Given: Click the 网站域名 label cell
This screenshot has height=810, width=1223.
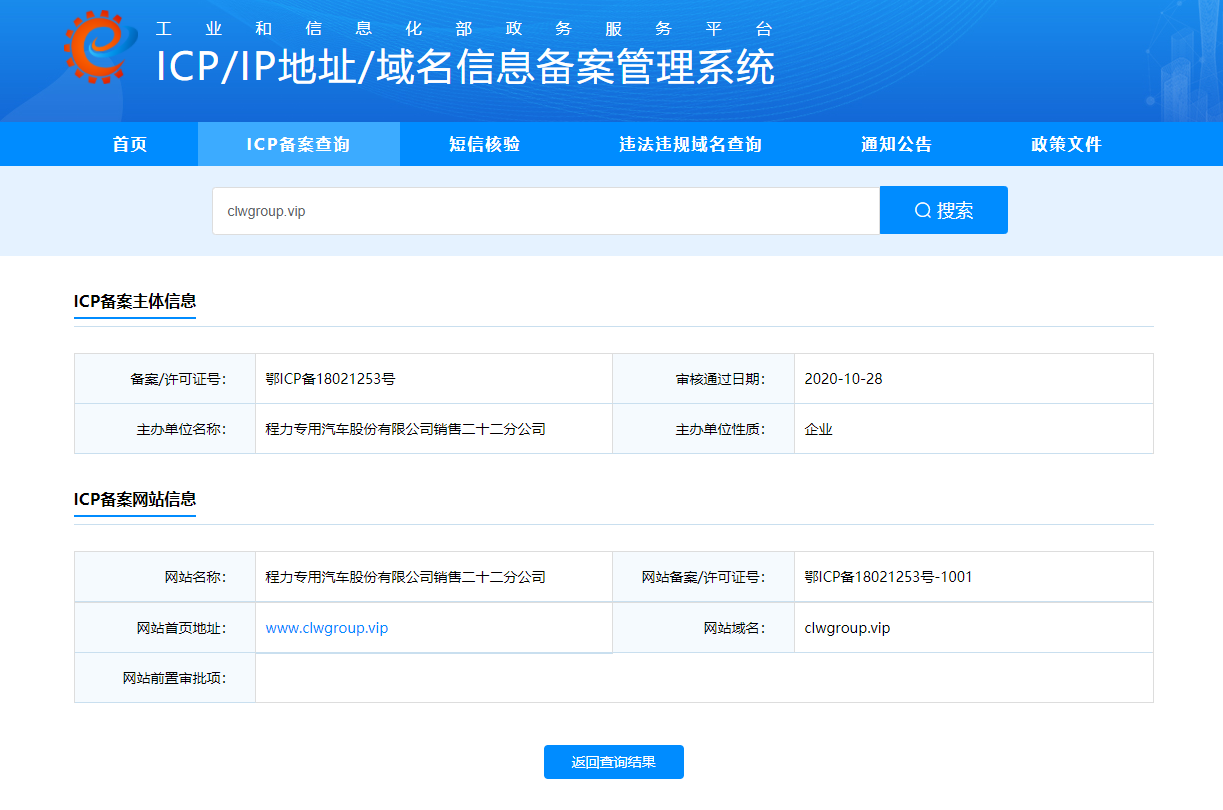Looking at the screenshot, I should pyautogui.click(x=704, y=628).
